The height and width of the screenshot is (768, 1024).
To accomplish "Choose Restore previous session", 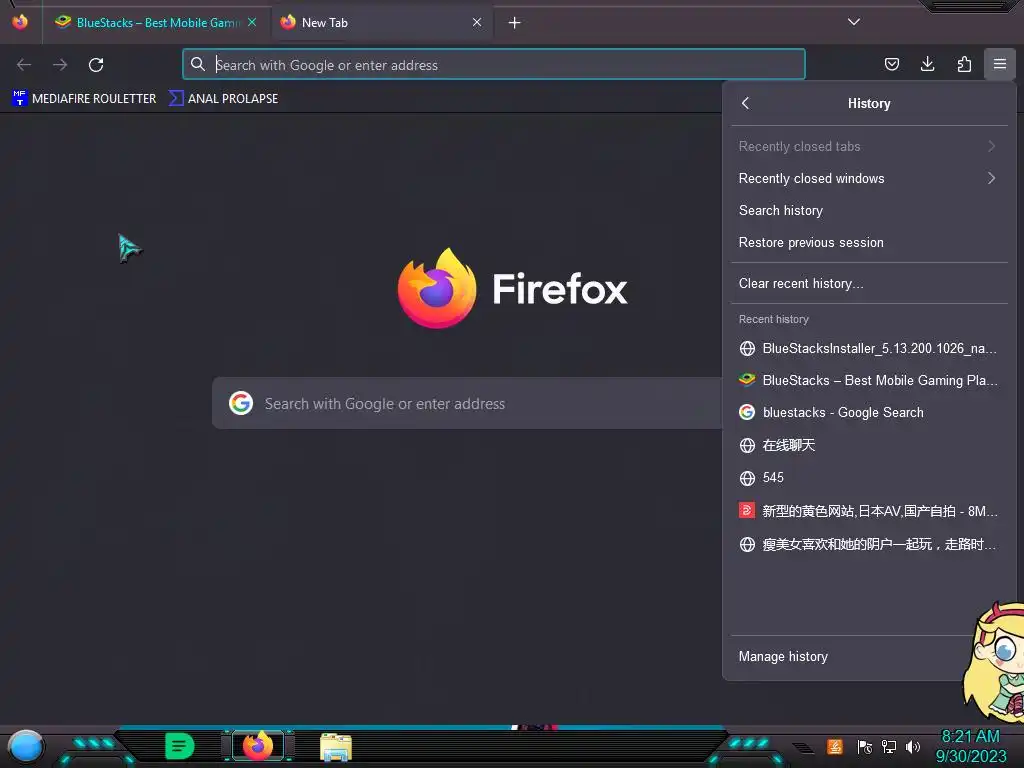I will [x=869, y=242].
